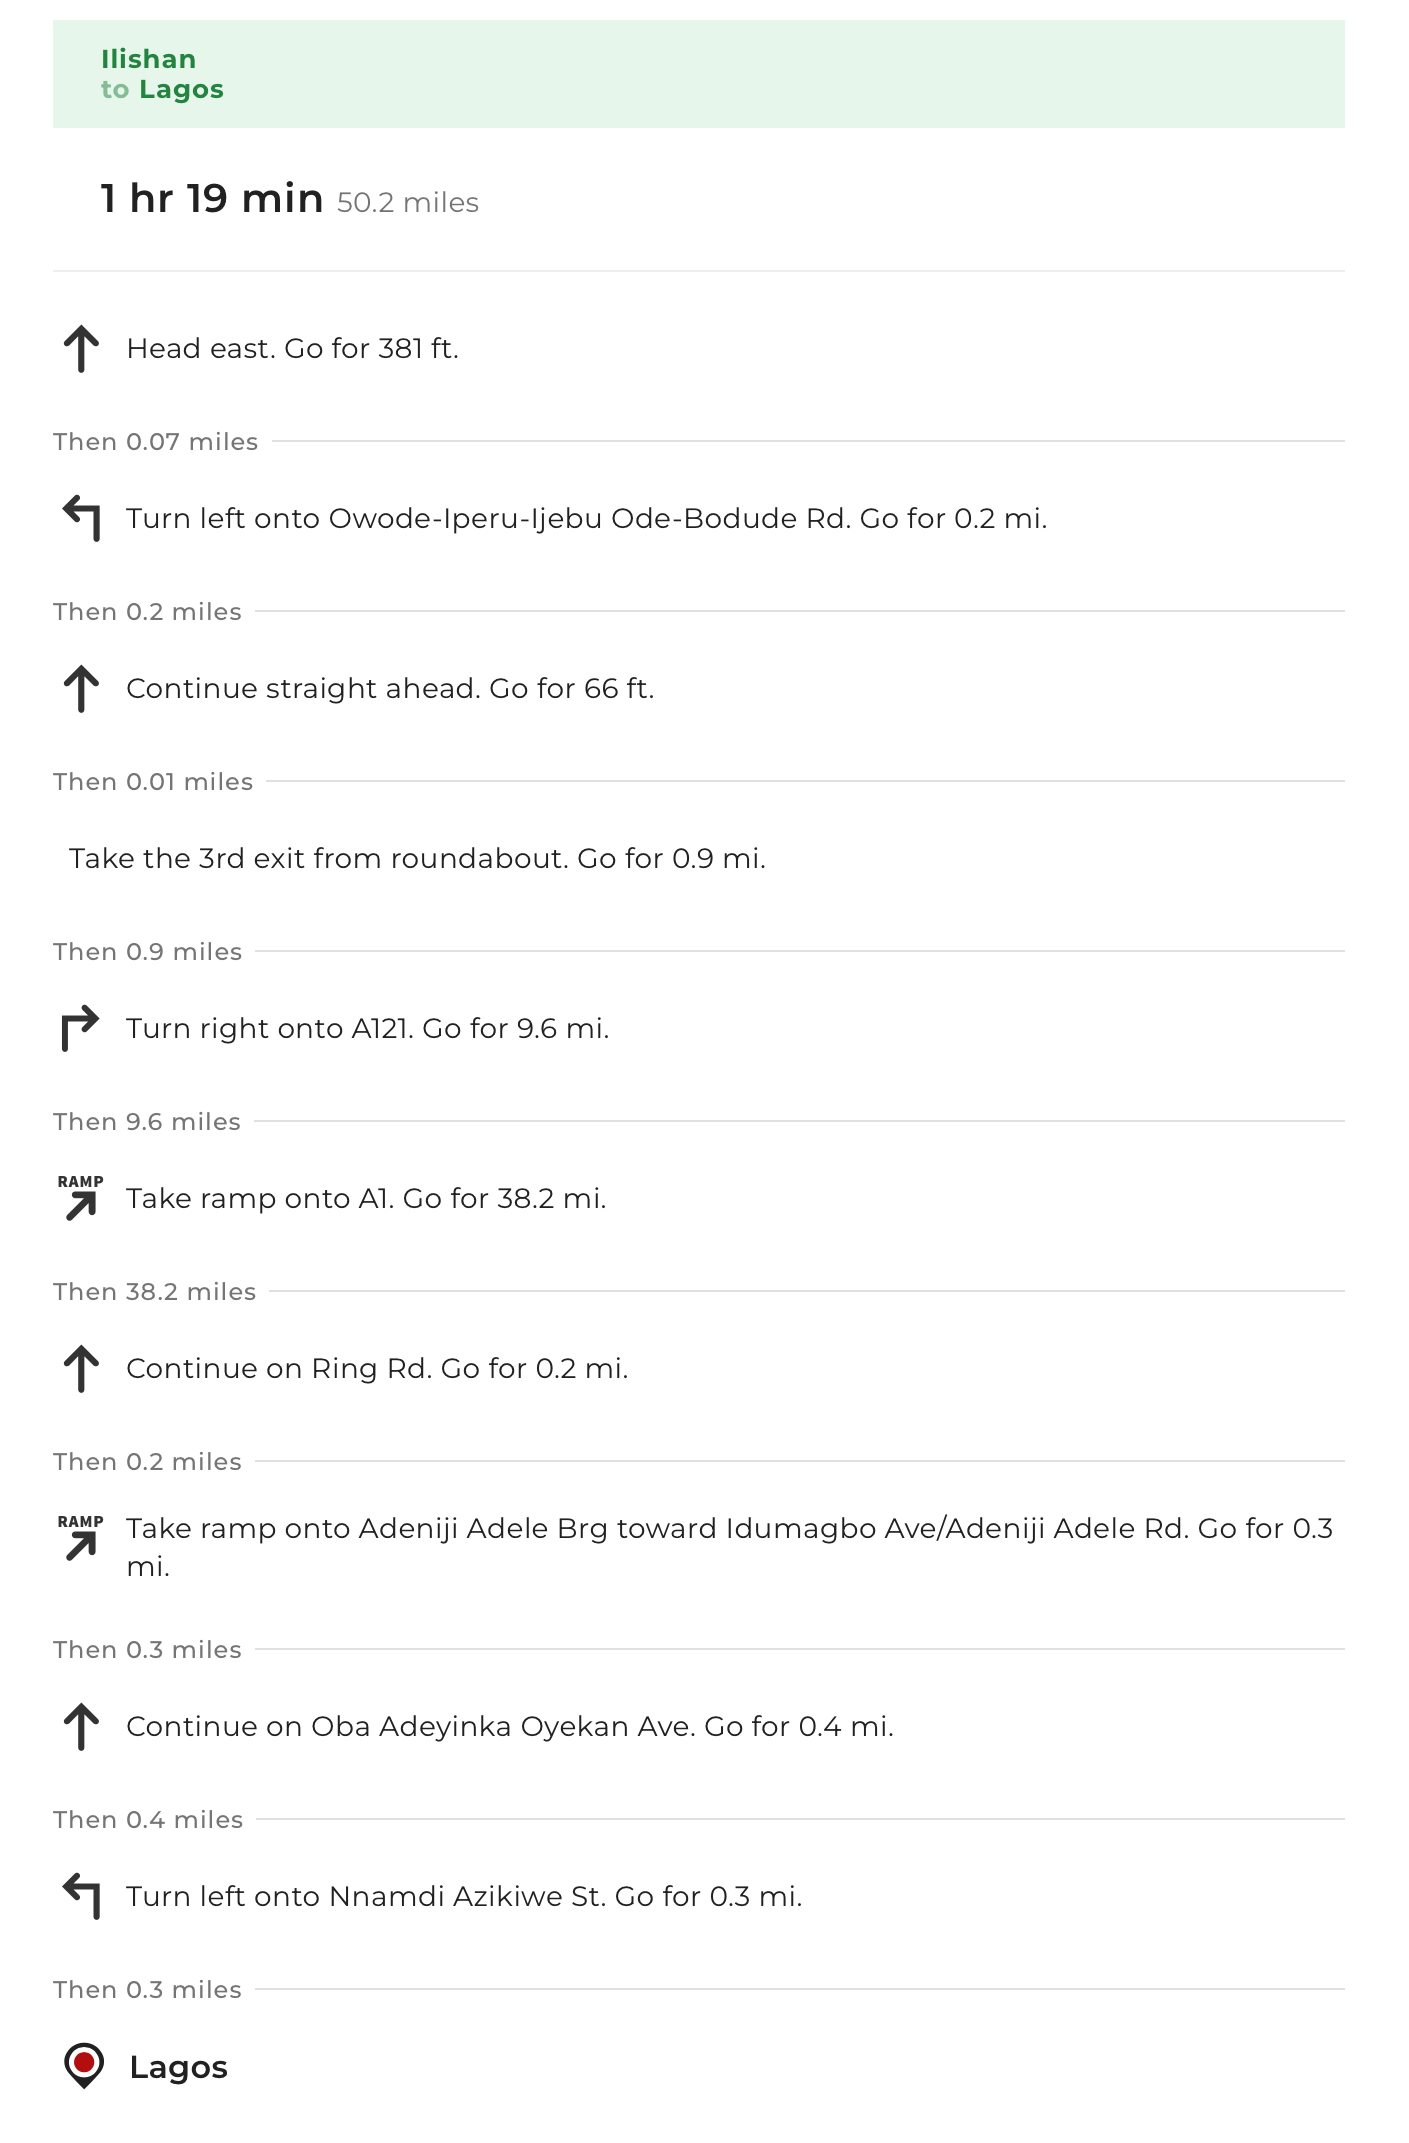Click the Ilishan origin label
The height and width of the screenshot is (2143, 1409).
pos(148,59)
